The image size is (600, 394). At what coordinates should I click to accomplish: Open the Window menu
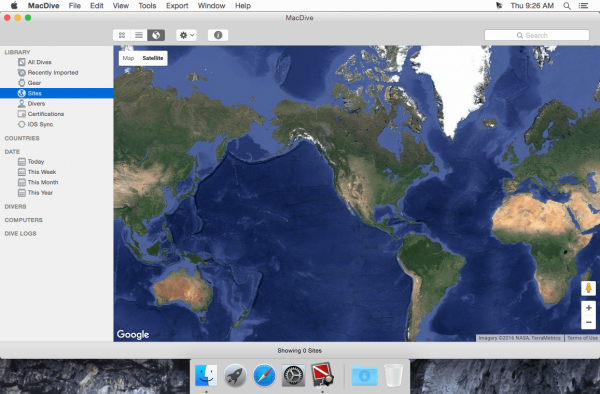coord(211,6)
